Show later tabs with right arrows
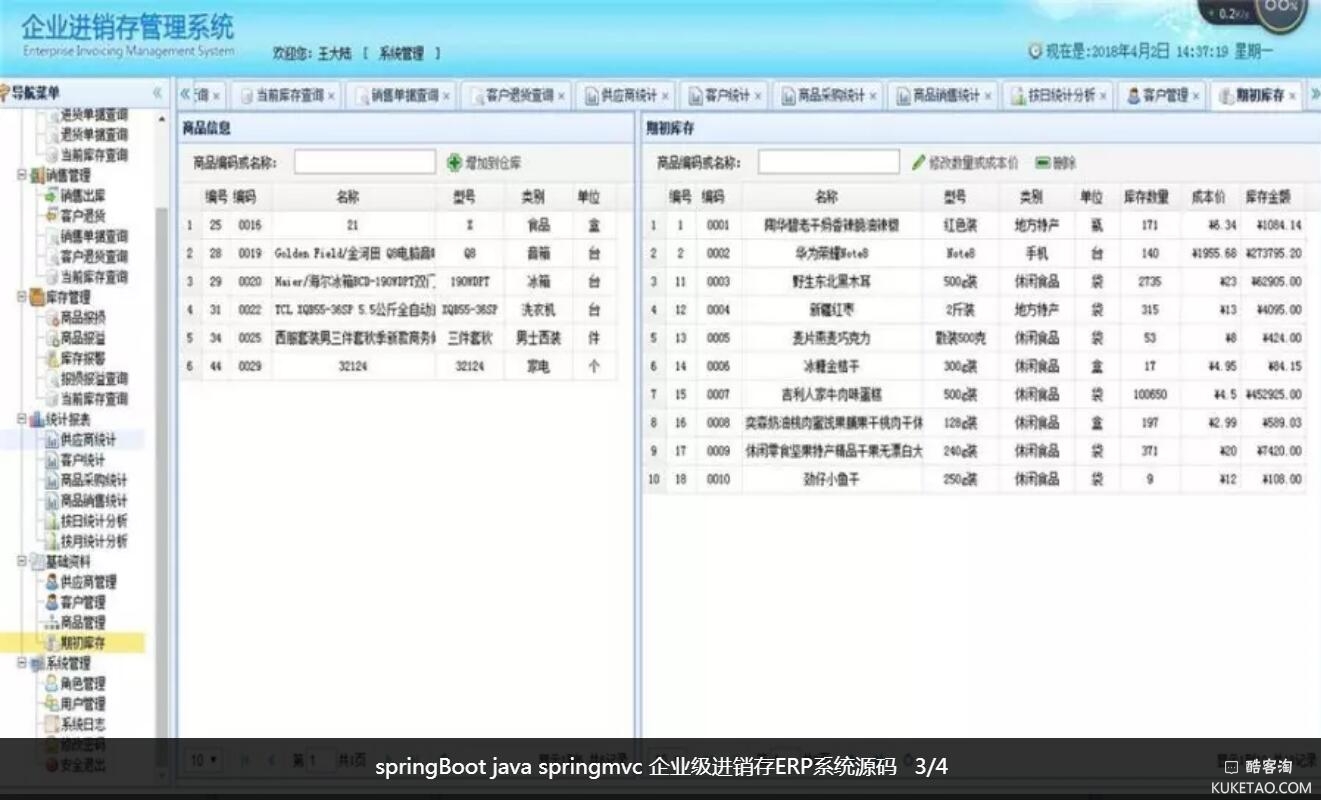1321x800 pixels. 1314,95
